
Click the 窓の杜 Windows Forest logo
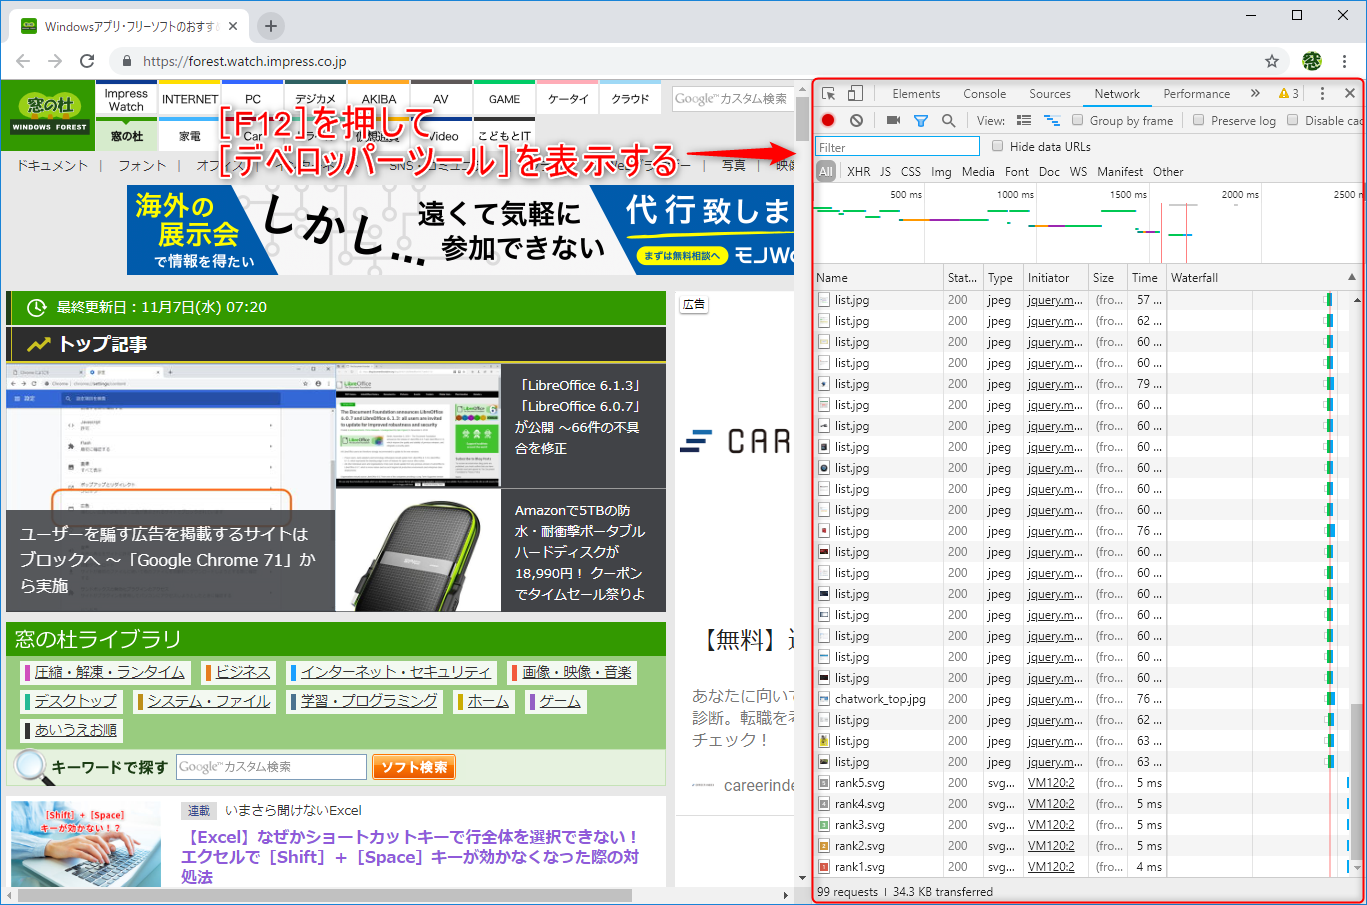50,113
